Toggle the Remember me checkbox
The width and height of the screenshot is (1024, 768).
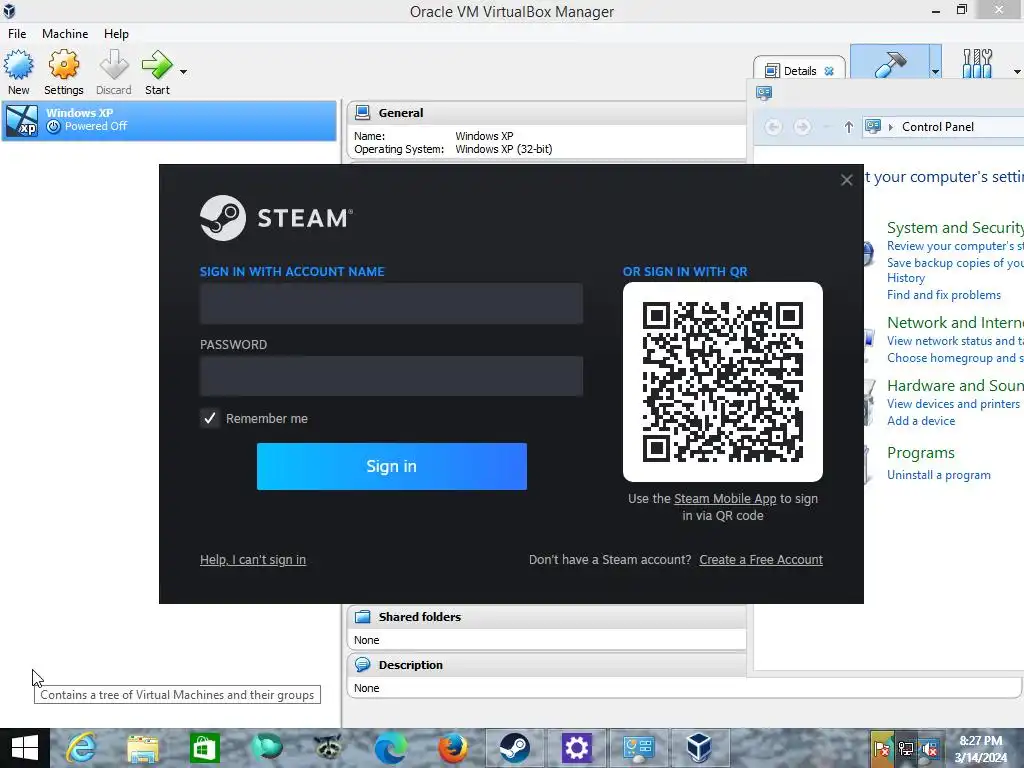[x=210, y=418]
